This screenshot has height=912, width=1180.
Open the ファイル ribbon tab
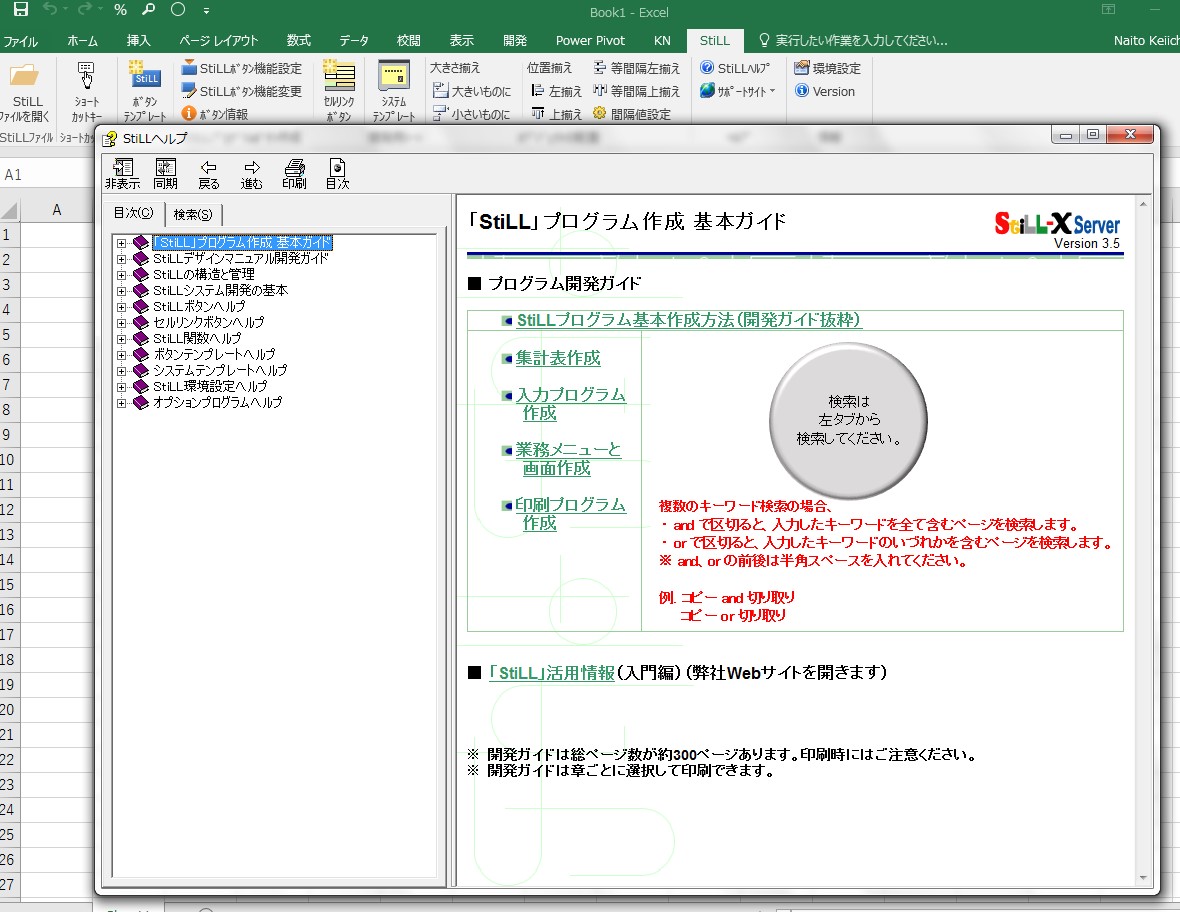pos(20,41)
